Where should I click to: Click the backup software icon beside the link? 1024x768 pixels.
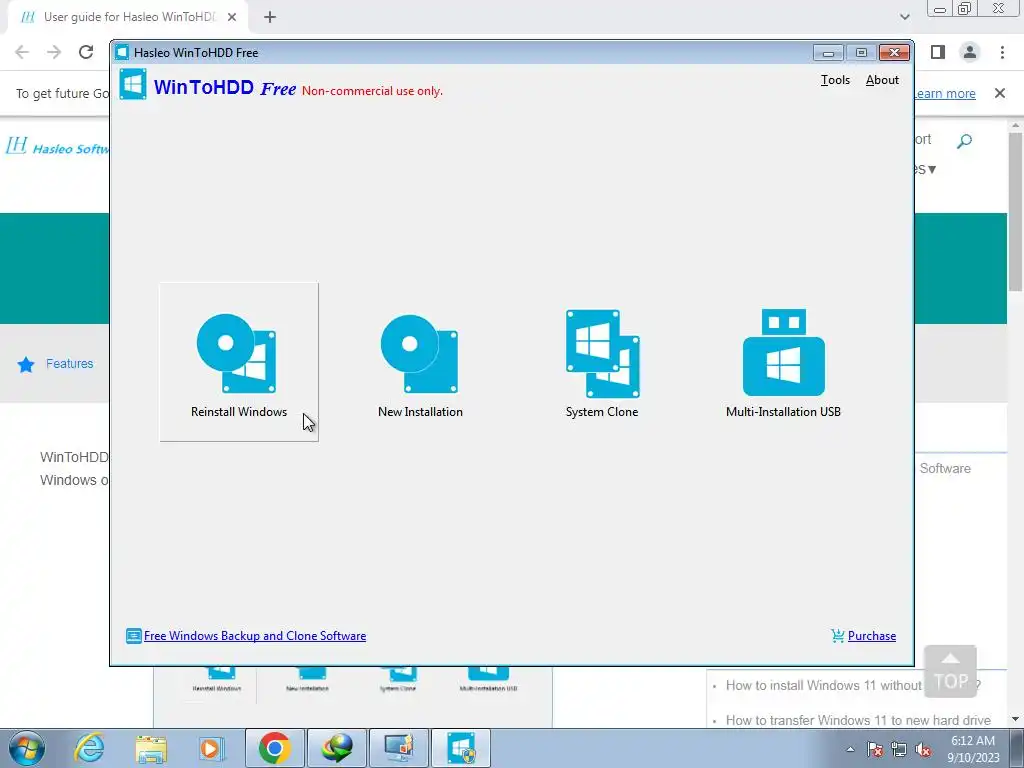133,635
